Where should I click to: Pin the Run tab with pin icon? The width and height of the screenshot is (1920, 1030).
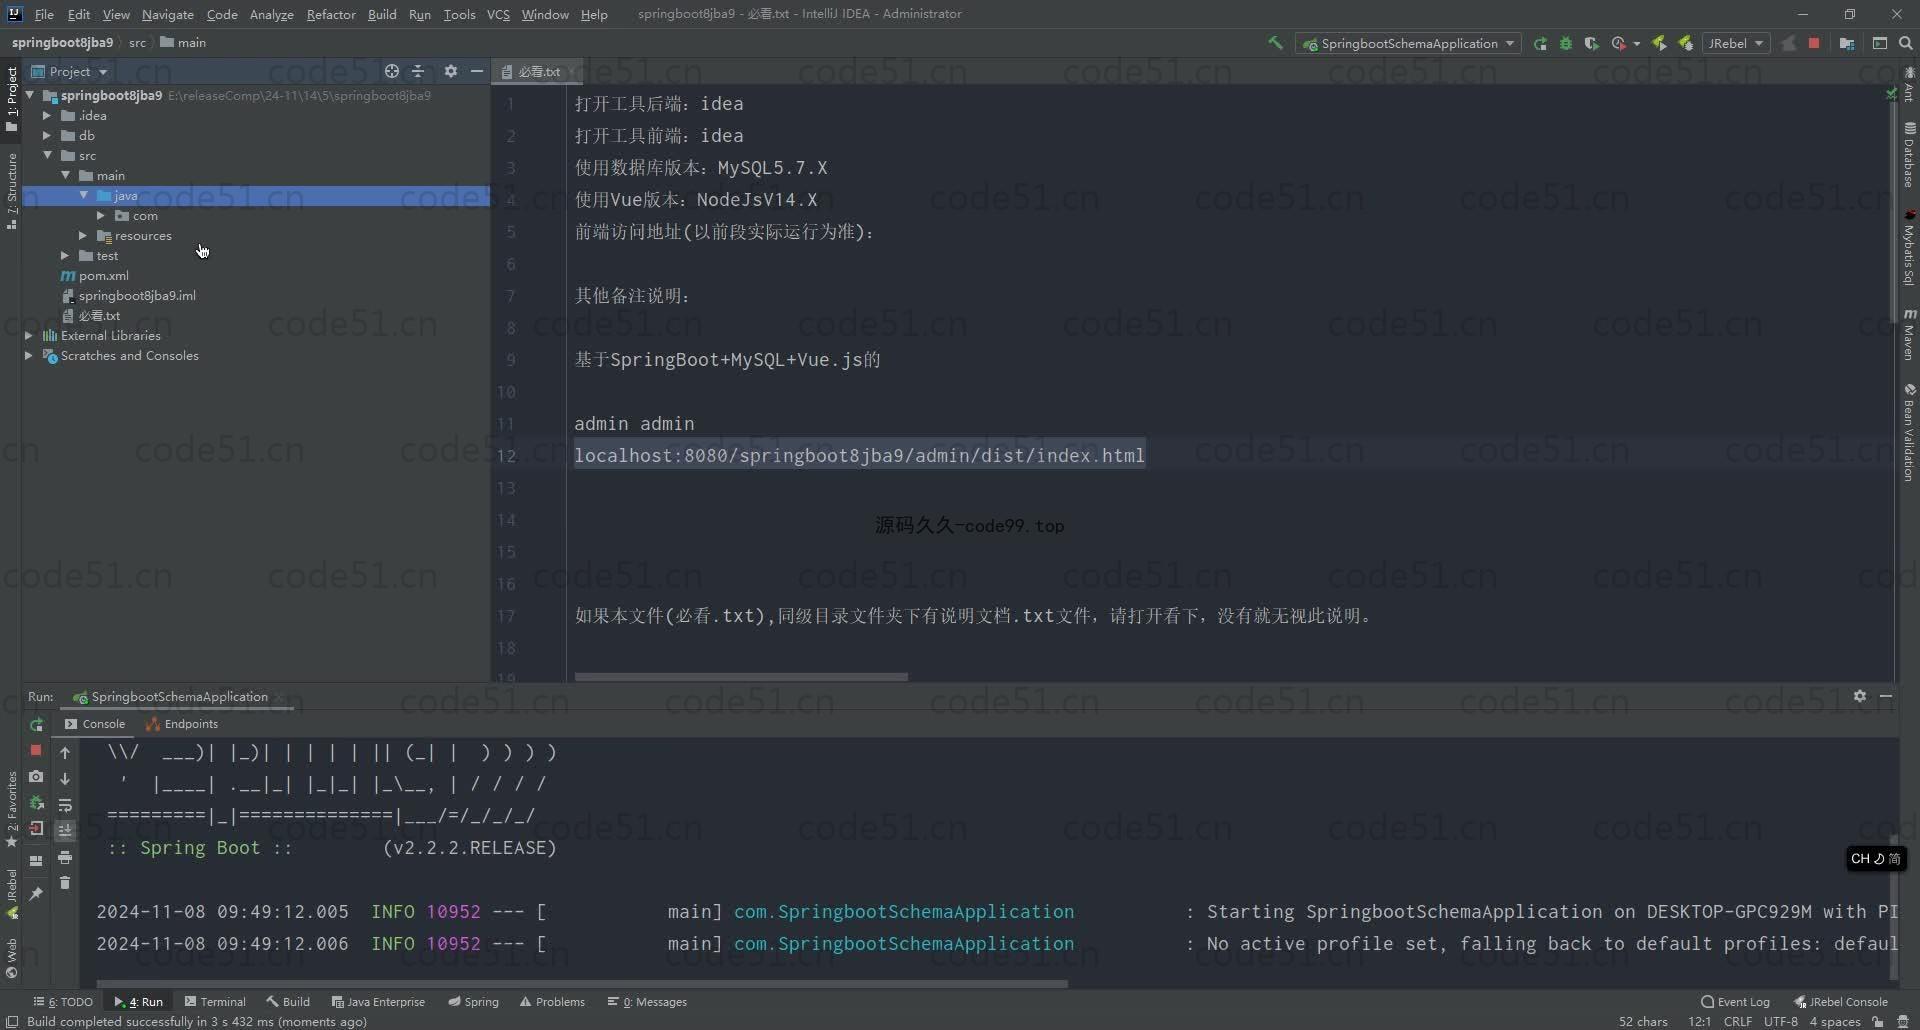(36, 893)
